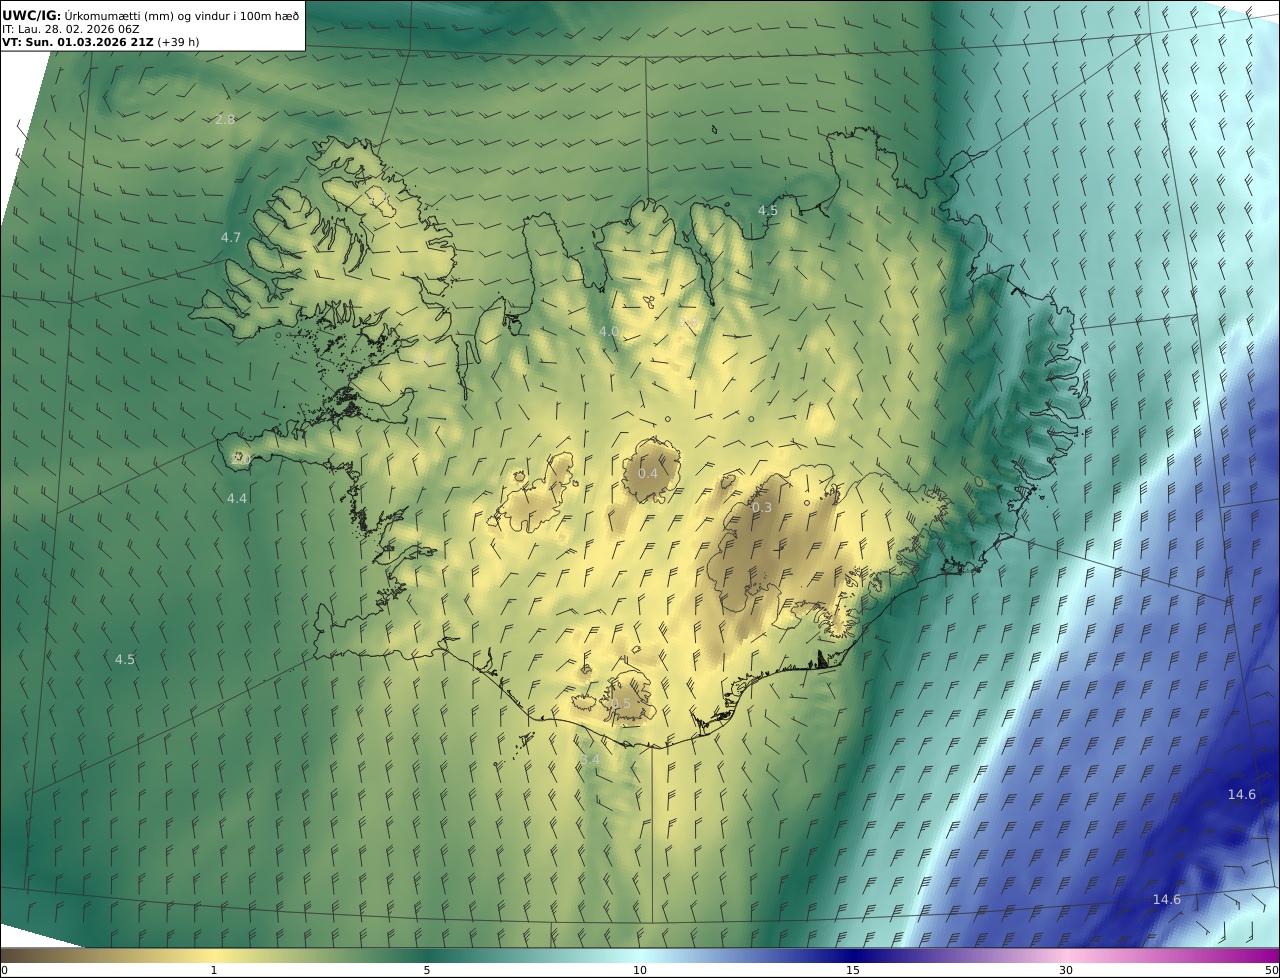Click the colorbar tick label "1"
Viewport: 1280px width, 978px height.
(x=214, y=970)
